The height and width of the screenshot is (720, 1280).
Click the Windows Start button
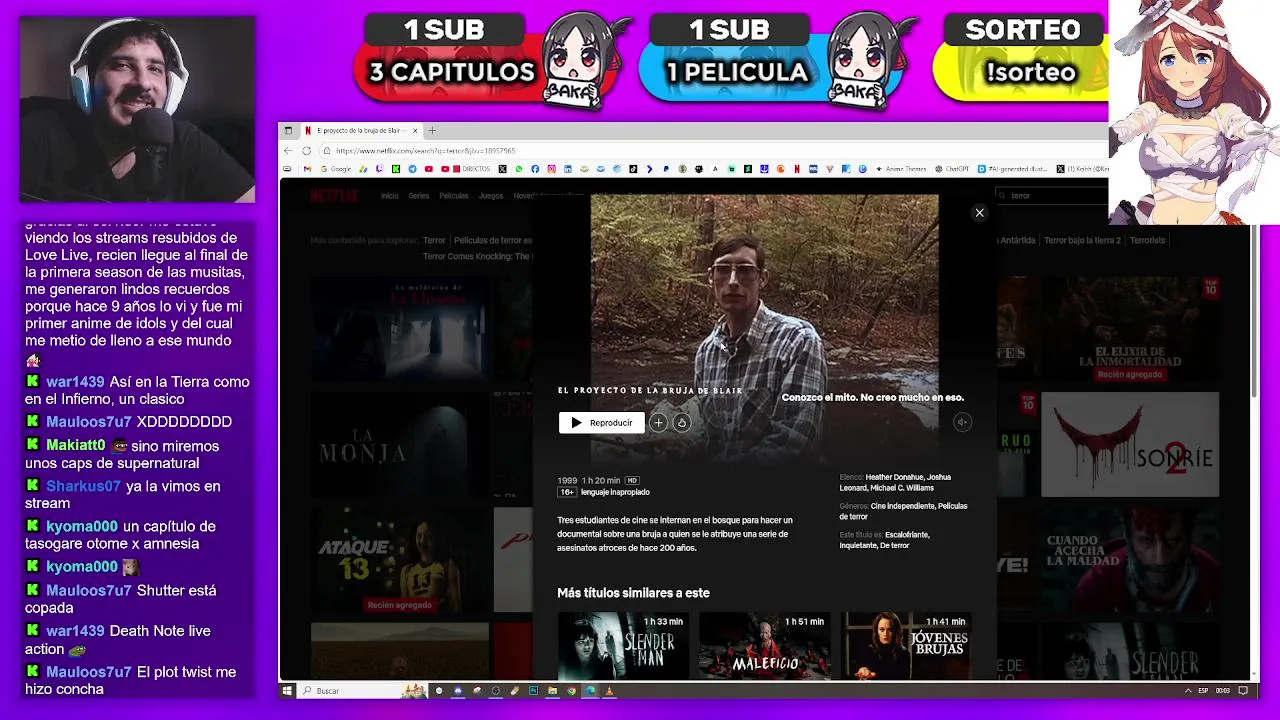click(287, 691)
